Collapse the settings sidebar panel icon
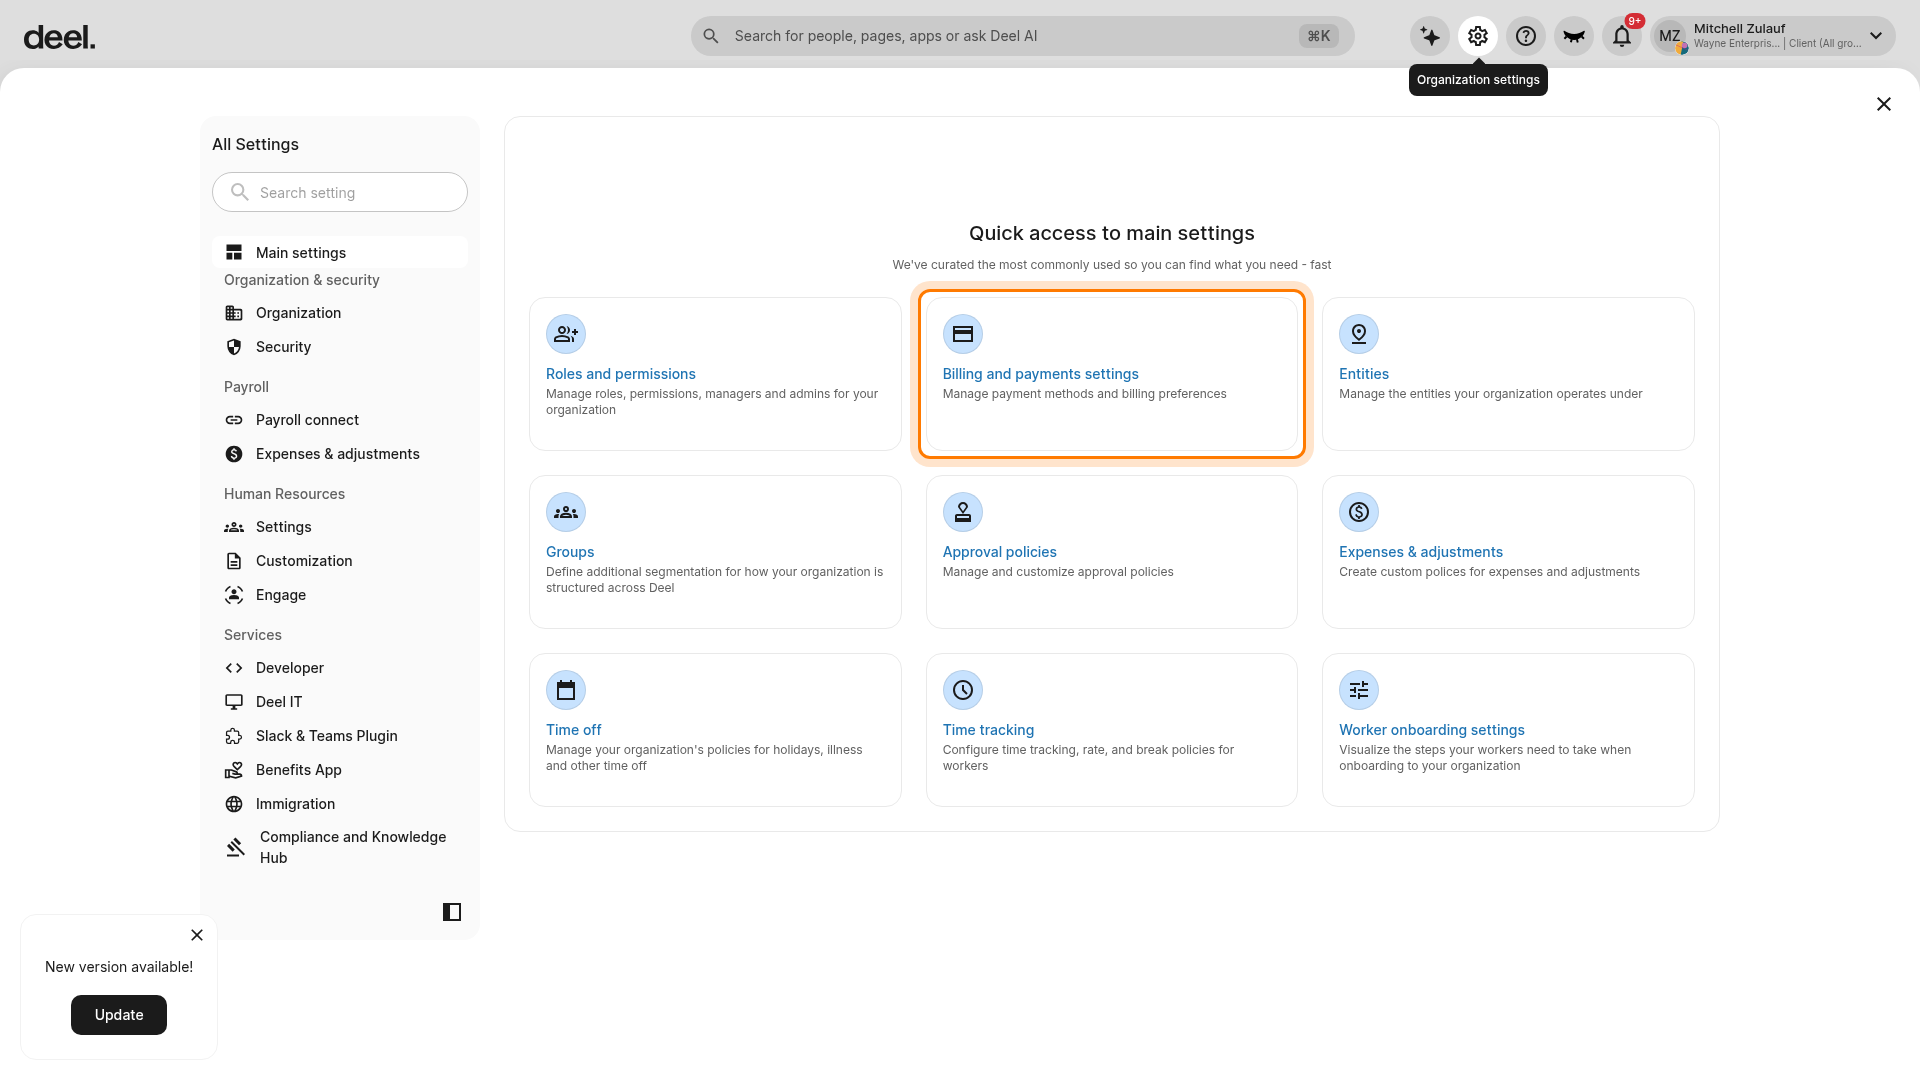 (x=452, y=912)
